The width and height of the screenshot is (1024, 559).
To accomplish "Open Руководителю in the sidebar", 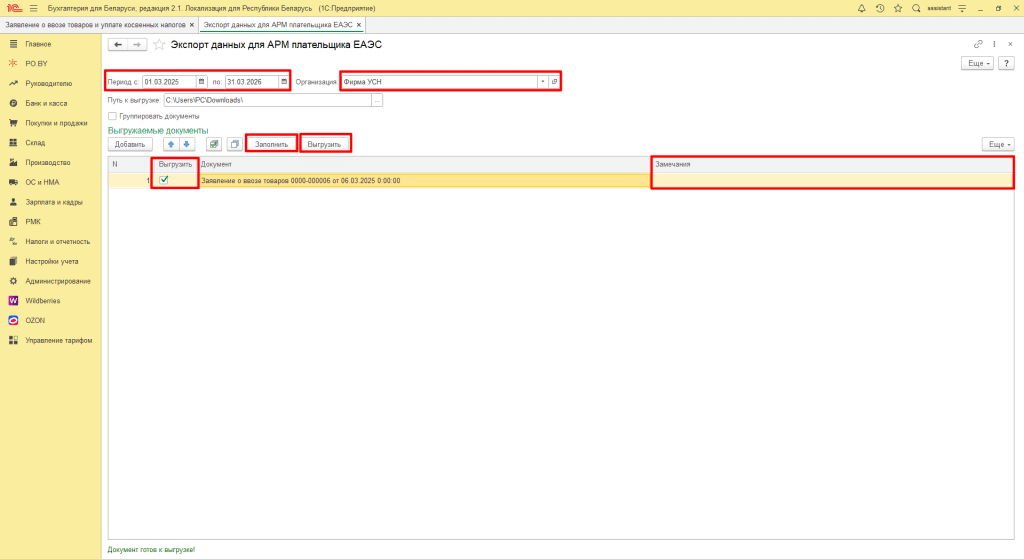I will pos(48,84).
